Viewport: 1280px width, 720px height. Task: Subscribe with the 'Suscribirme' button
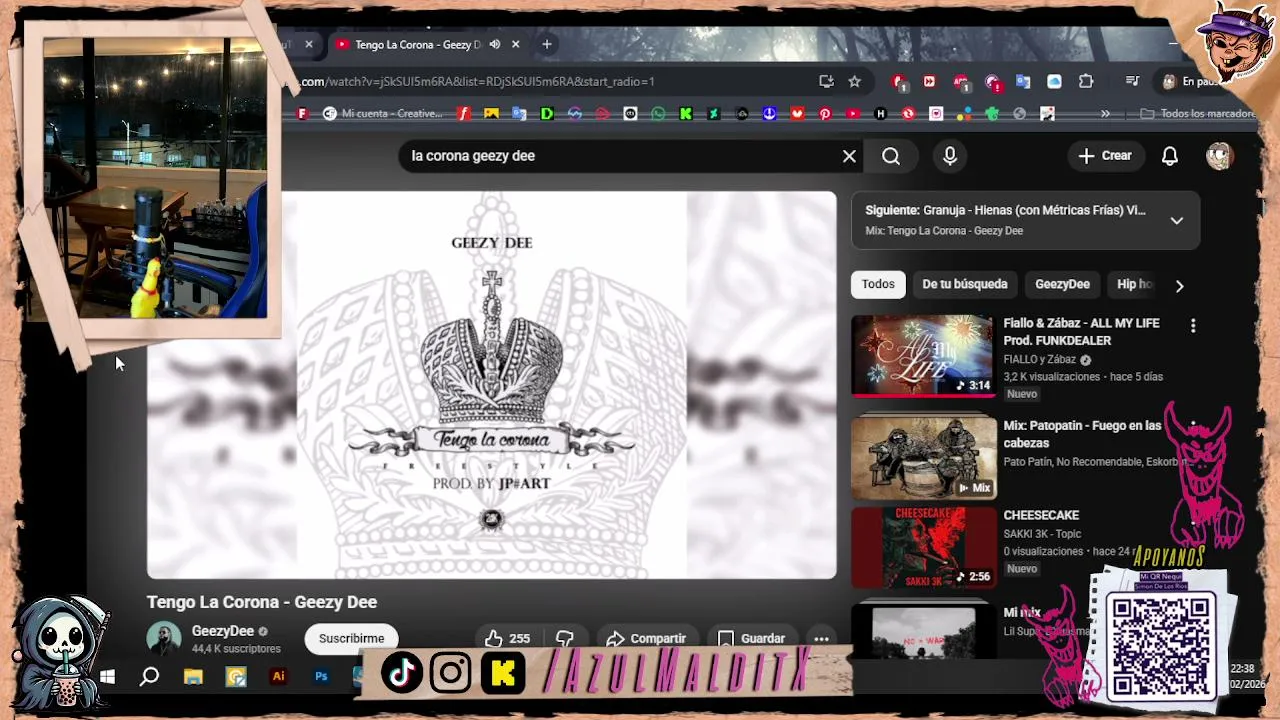(x=351, y=638)
